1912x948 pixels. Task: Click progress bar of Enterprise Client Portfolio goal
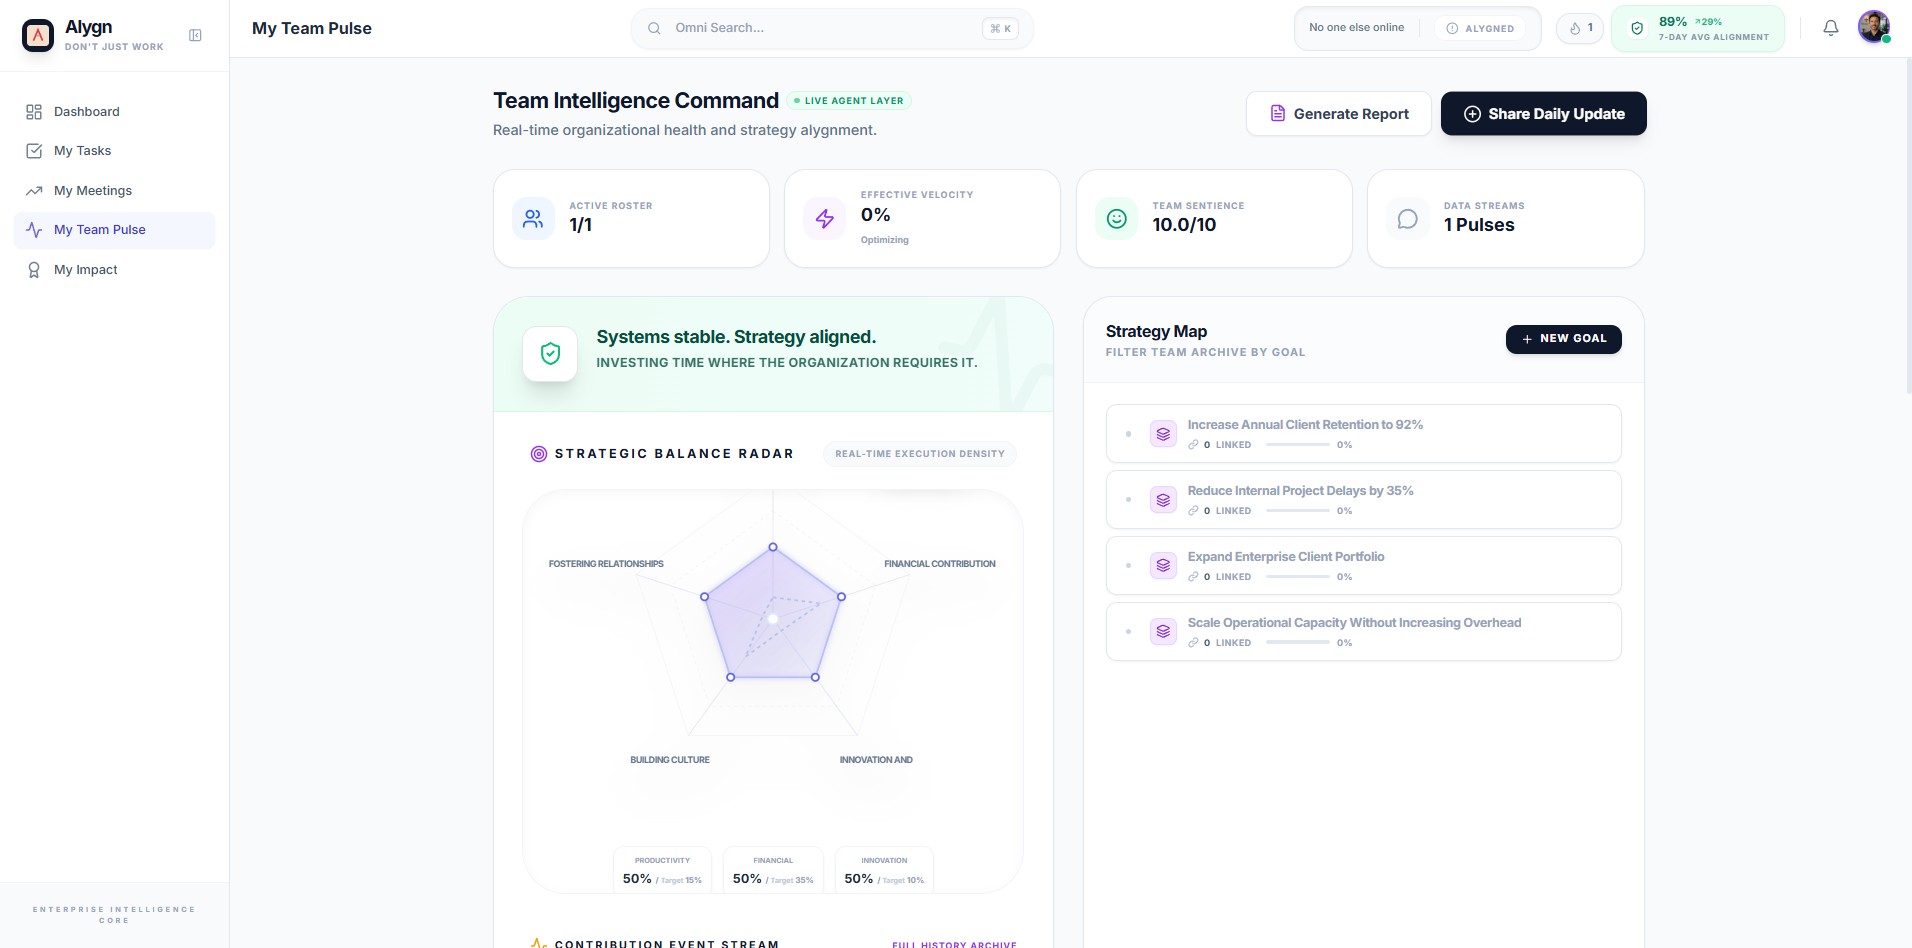tap(1298, 577)
